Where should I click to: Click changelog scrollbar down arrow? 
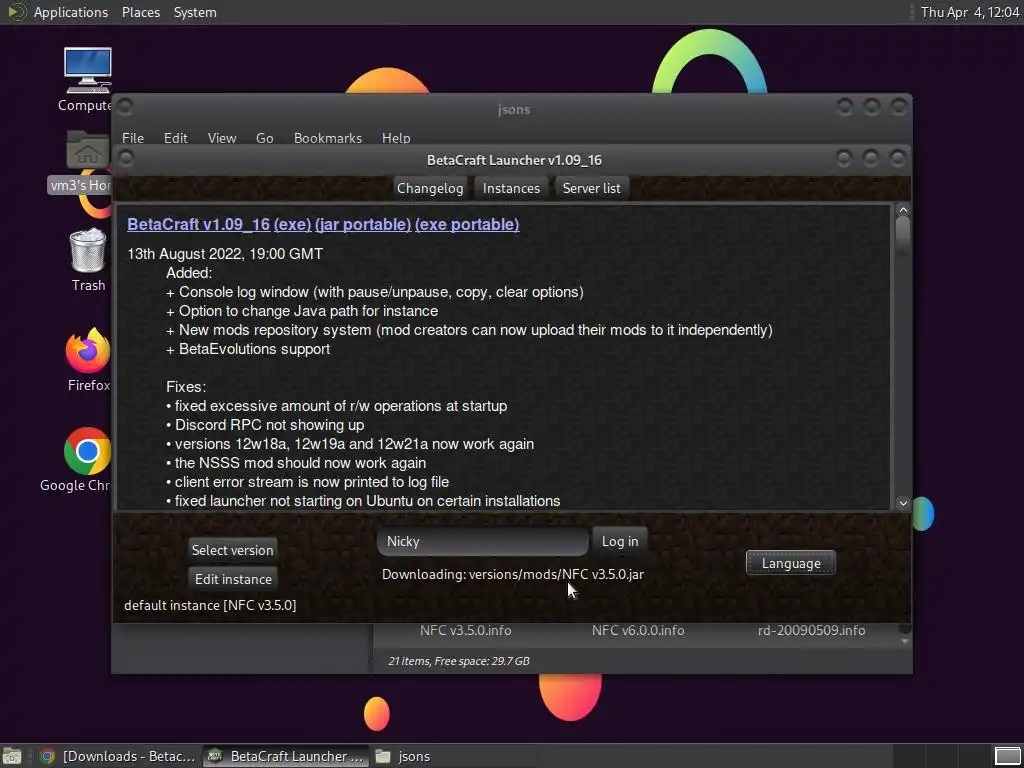(x=903, y=503)
